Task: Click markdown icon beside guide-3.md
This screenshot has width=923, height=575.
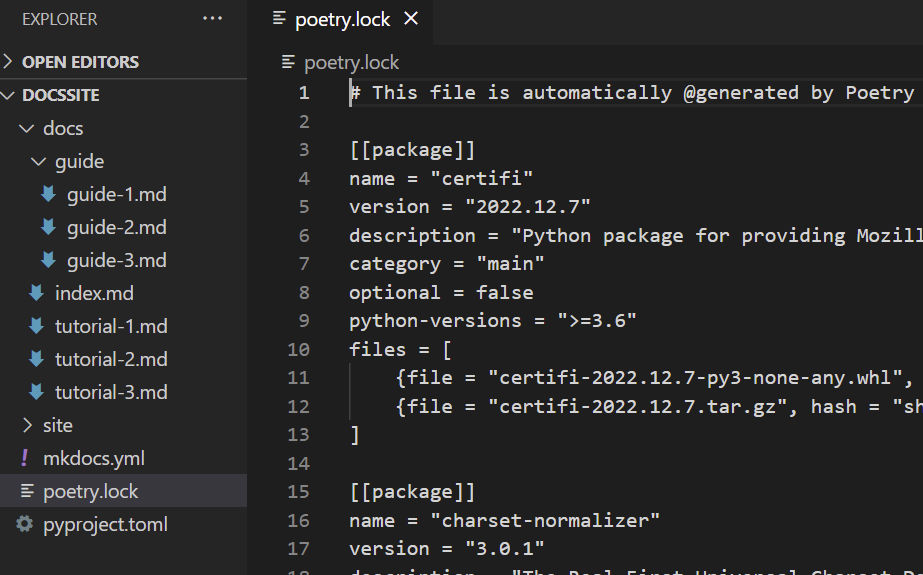Action: point(48,260)
